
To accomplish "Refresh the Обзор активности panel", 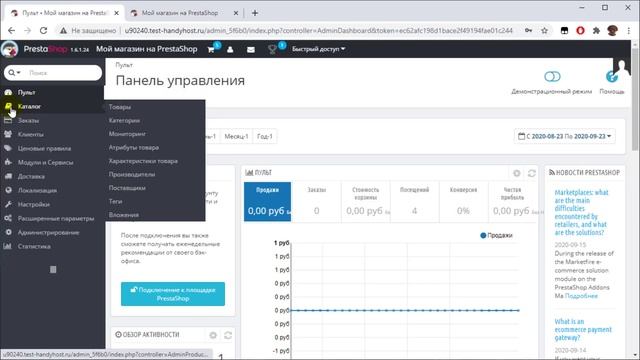I will 228,335.
